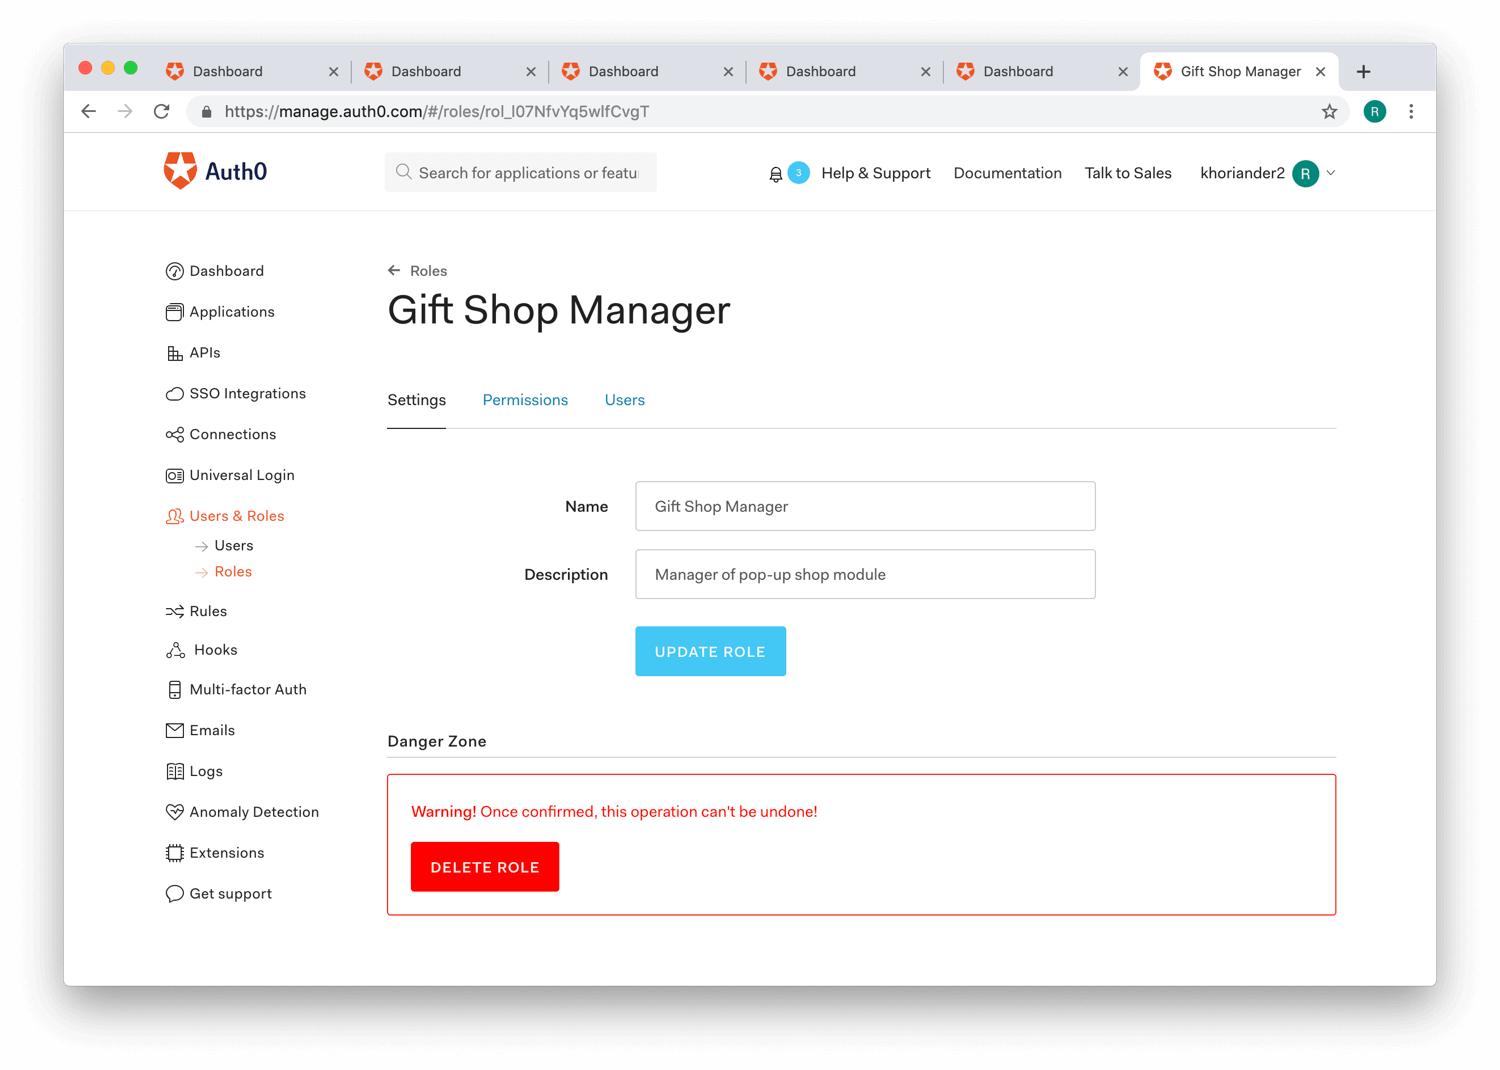Click the blue notification count badge

tap(799, 172)
